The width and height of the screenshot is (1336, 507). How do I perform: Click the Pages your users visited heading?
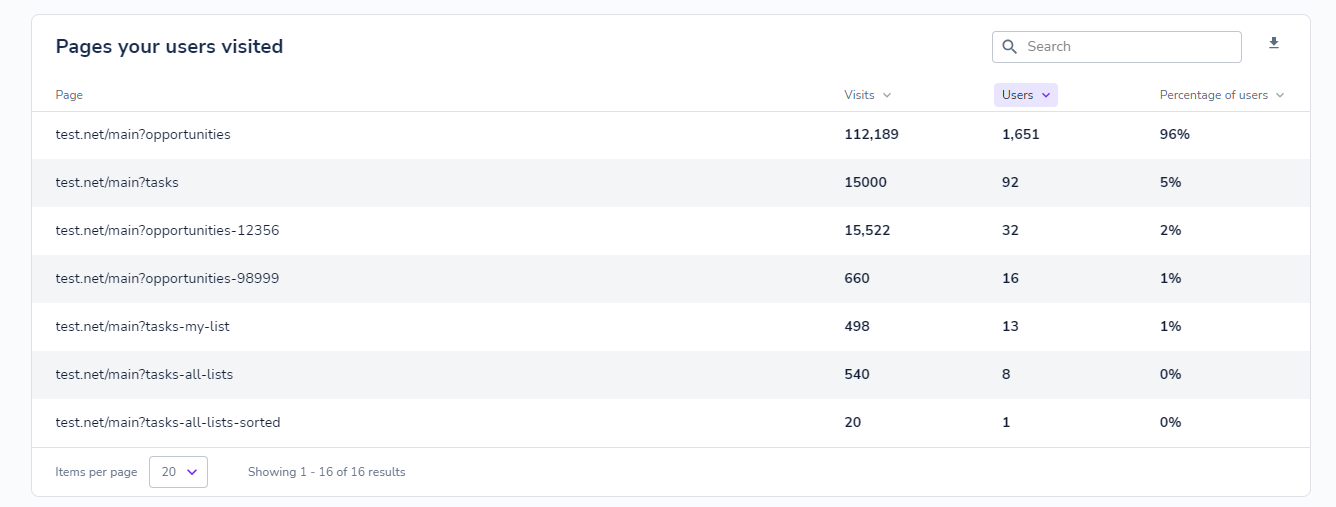pos(169,46)
